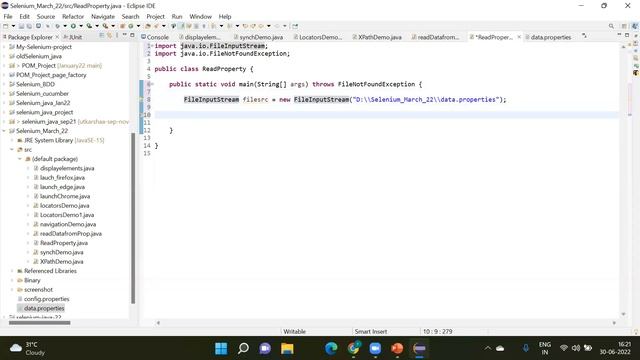Viewport: 640px width, 360px height.
Task: Collapse the (default package) node
Action: (x=20, y=159)
